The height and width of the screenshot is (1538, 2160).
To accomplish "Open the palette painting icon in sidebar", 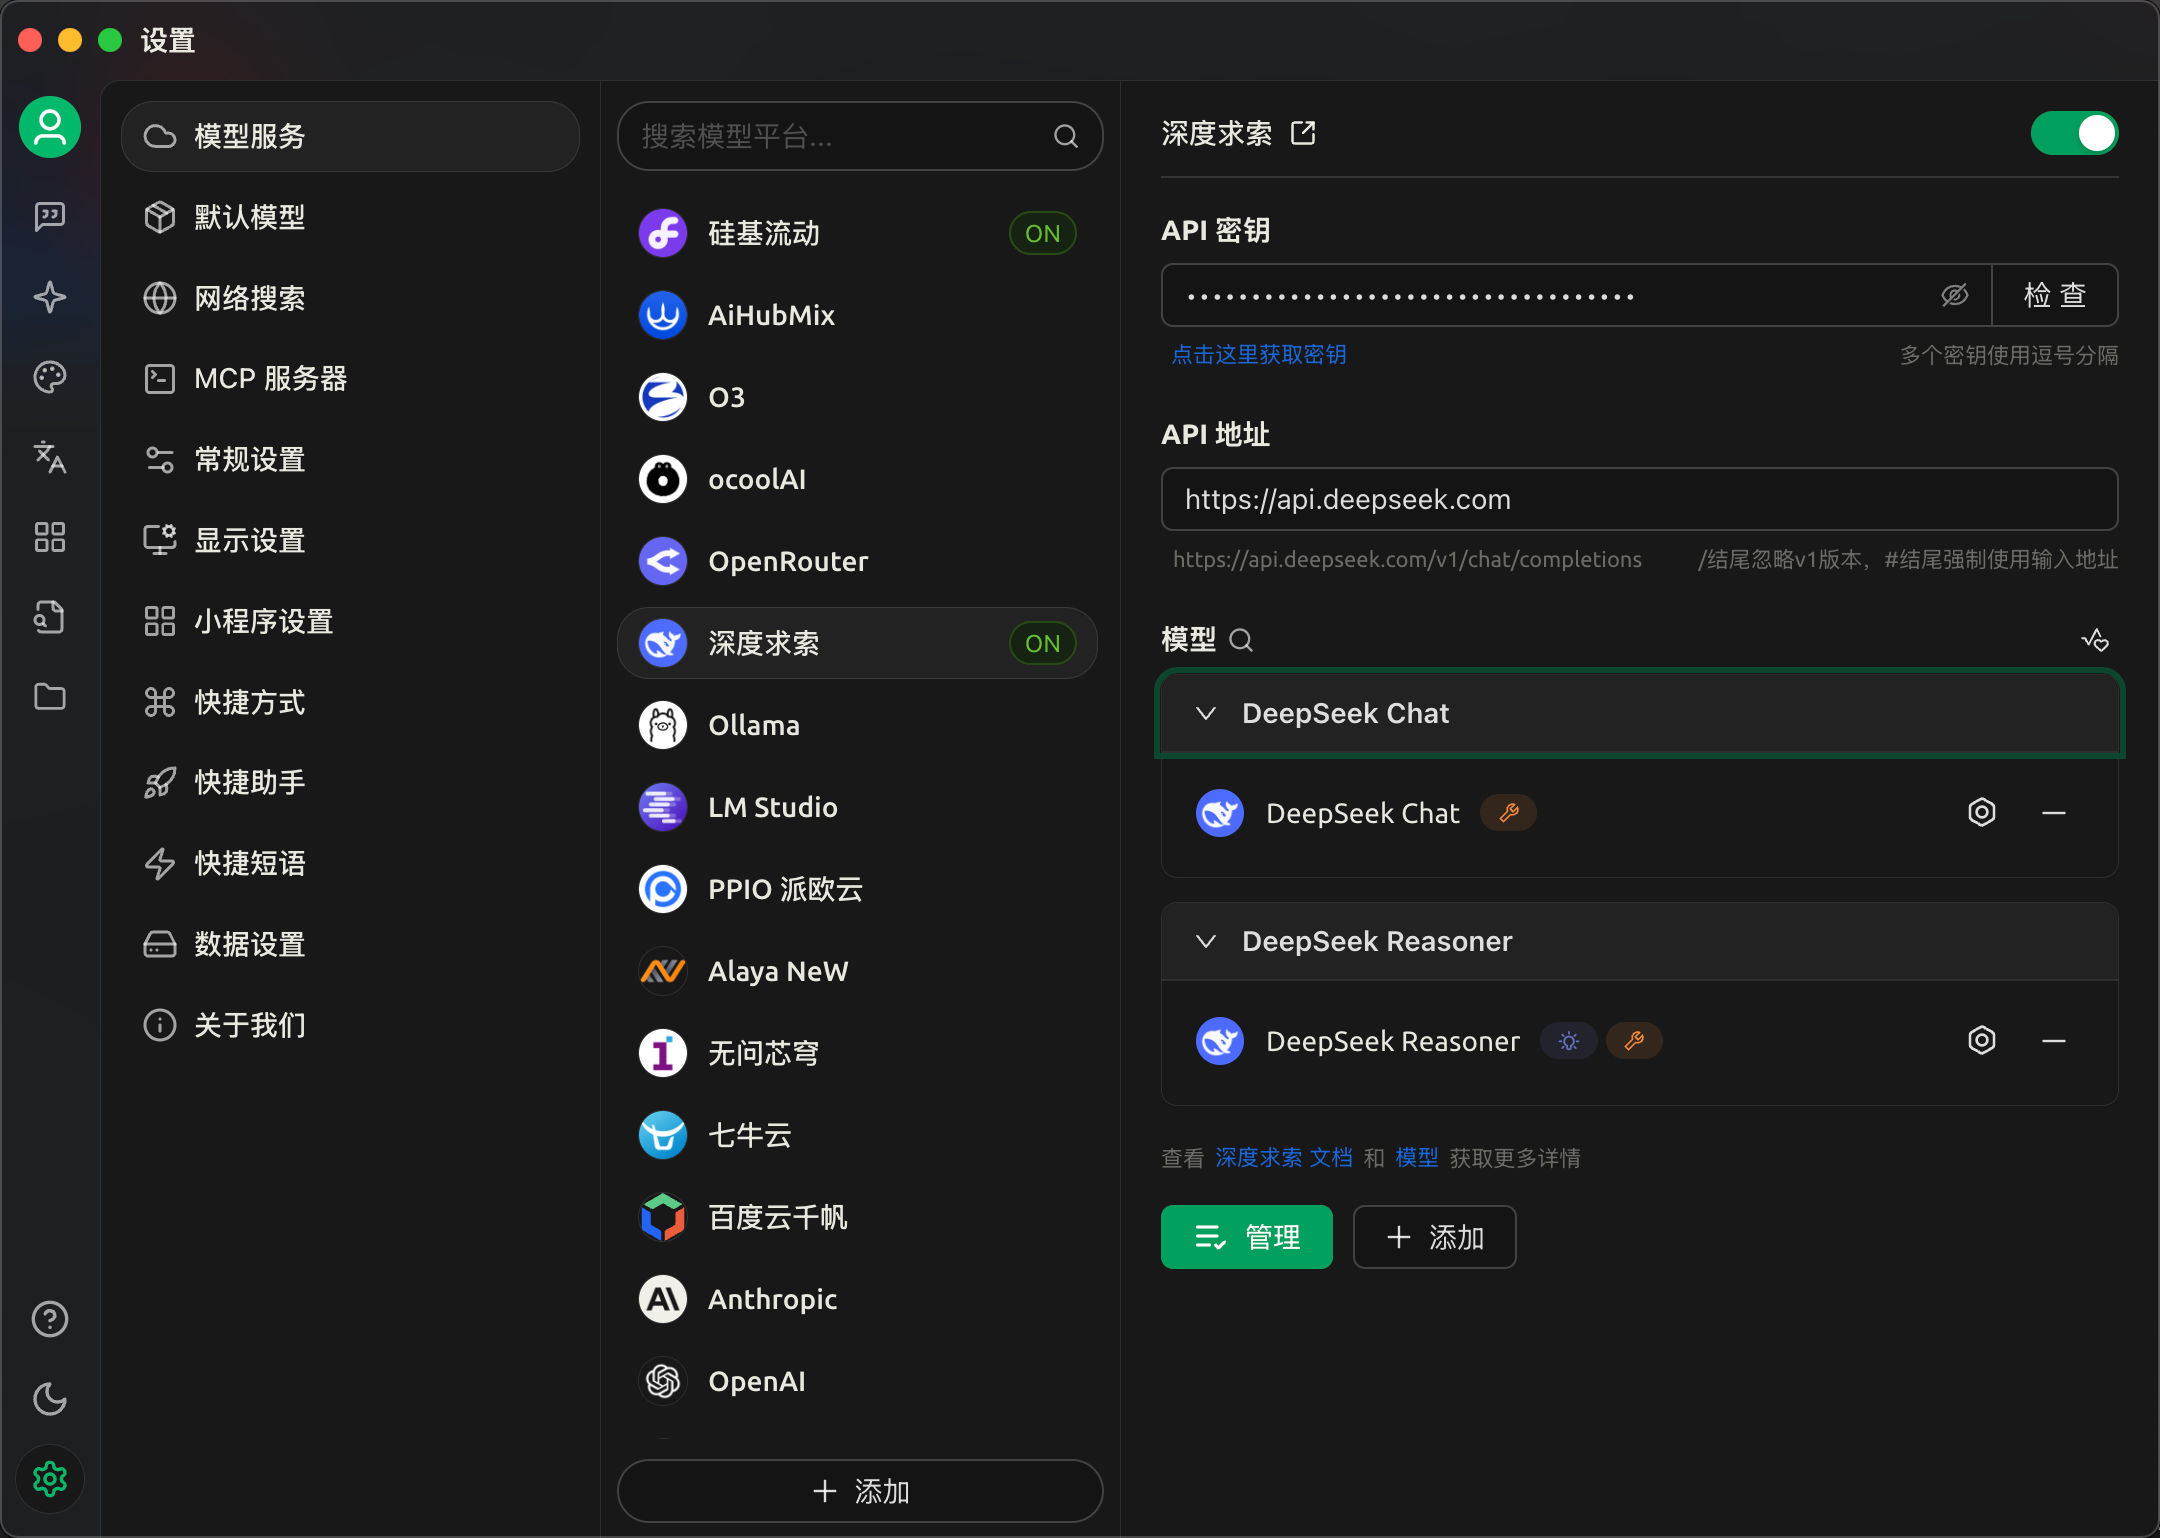I will (x=50, y=377).
